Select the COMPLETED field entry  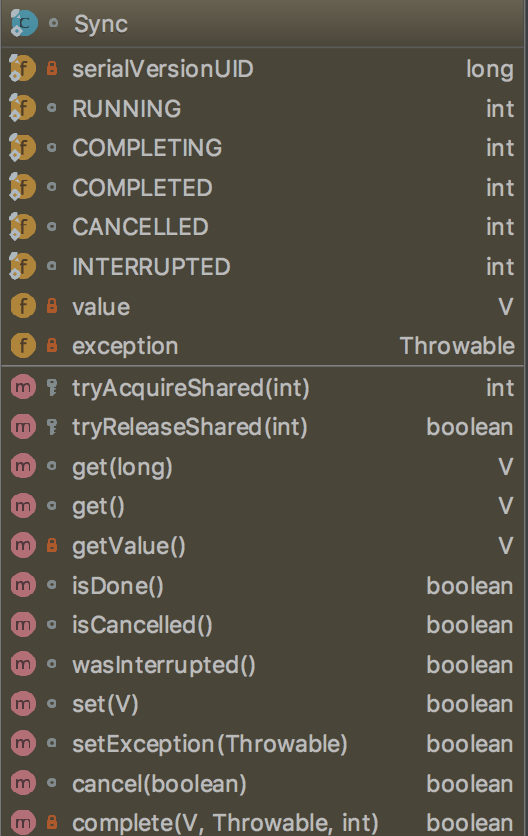coord(264,187)
